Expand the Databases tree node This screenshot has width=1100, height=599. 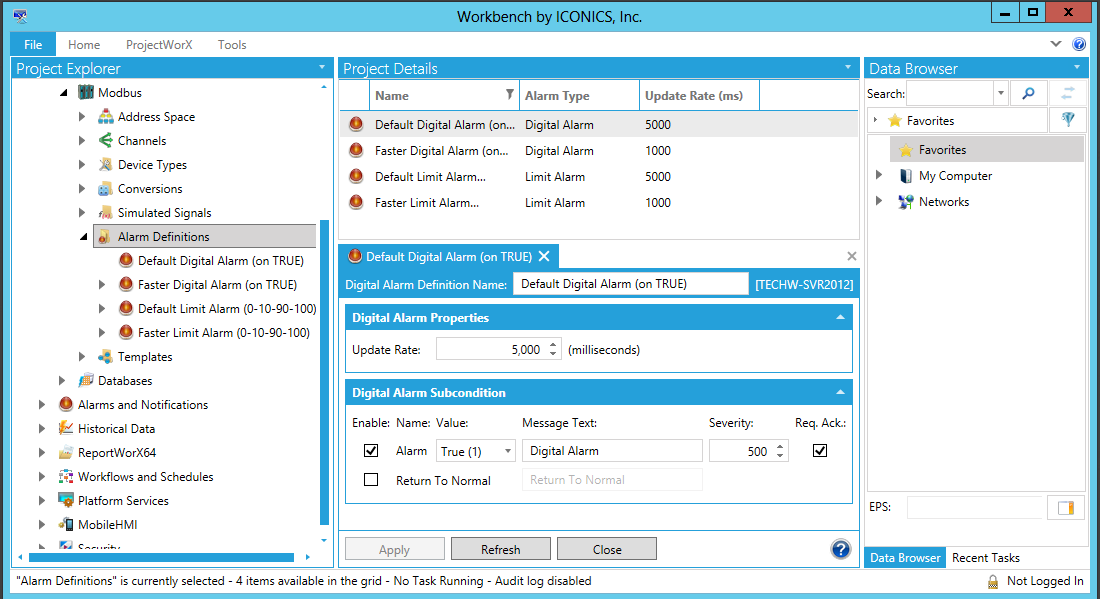coord(62,381)
